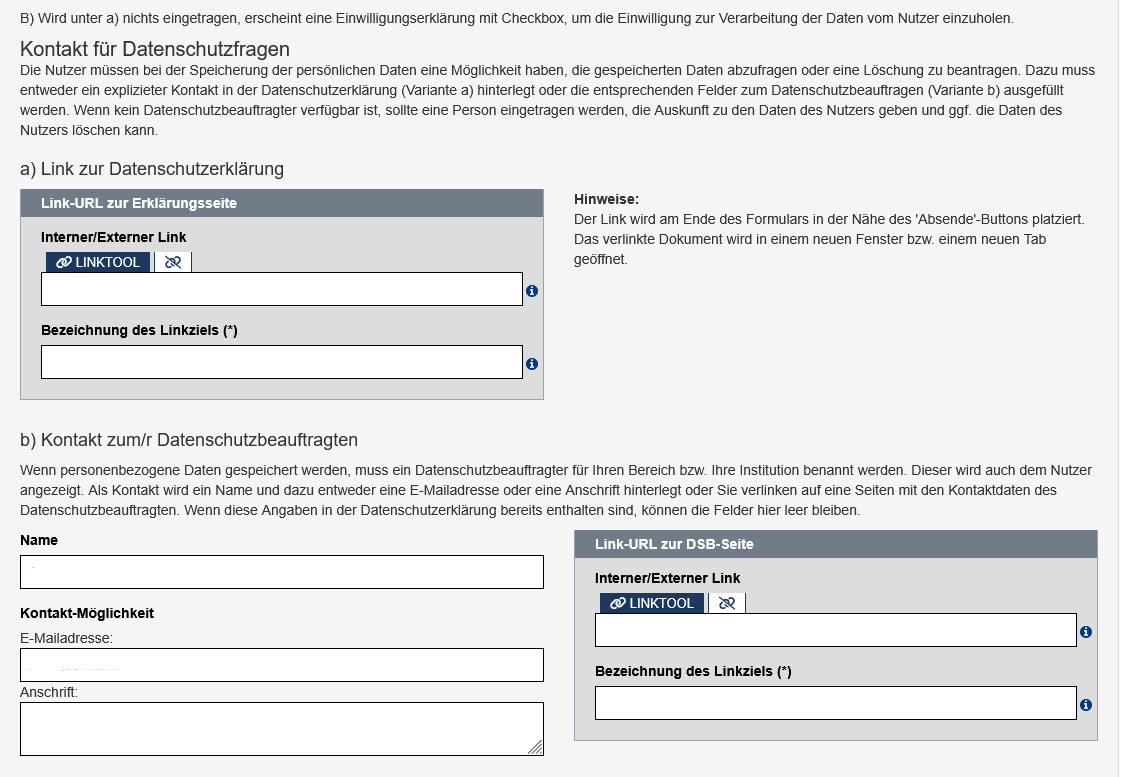Grab the resize handle of the Anschrift textarea

coord(537,746)
